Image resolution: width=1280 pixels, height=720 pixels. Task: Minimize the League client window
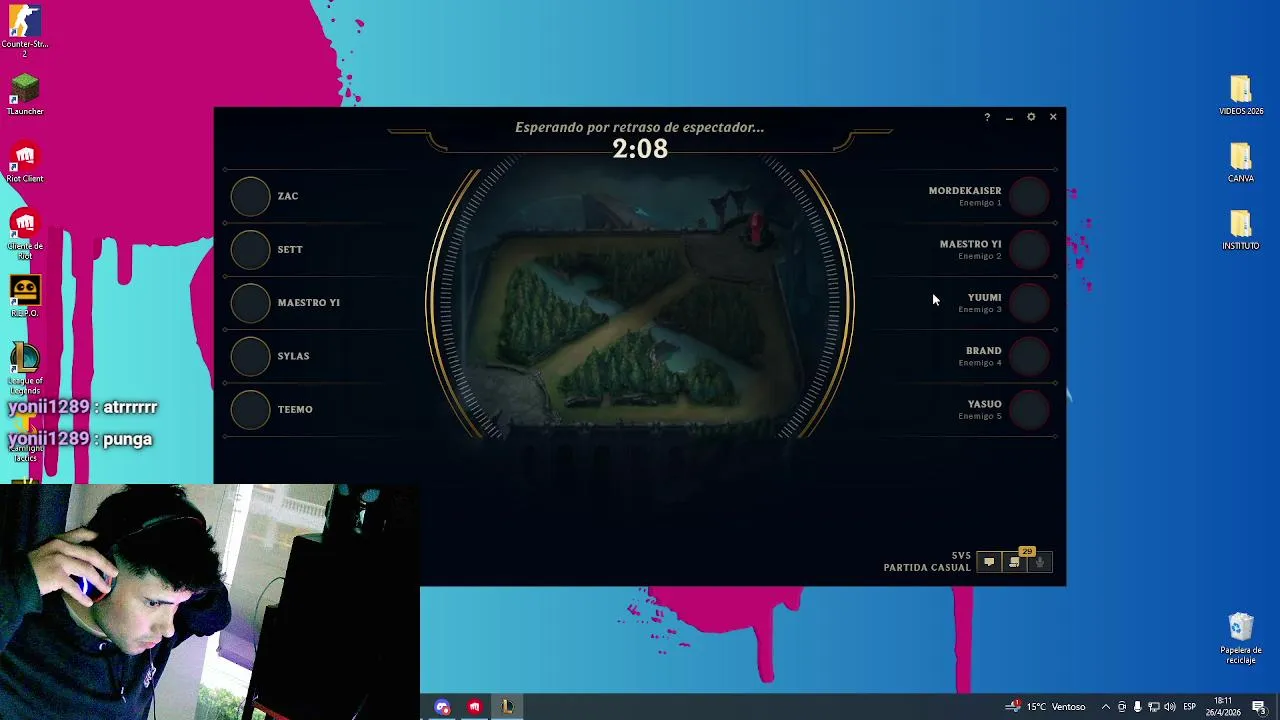click(1009, 117)
